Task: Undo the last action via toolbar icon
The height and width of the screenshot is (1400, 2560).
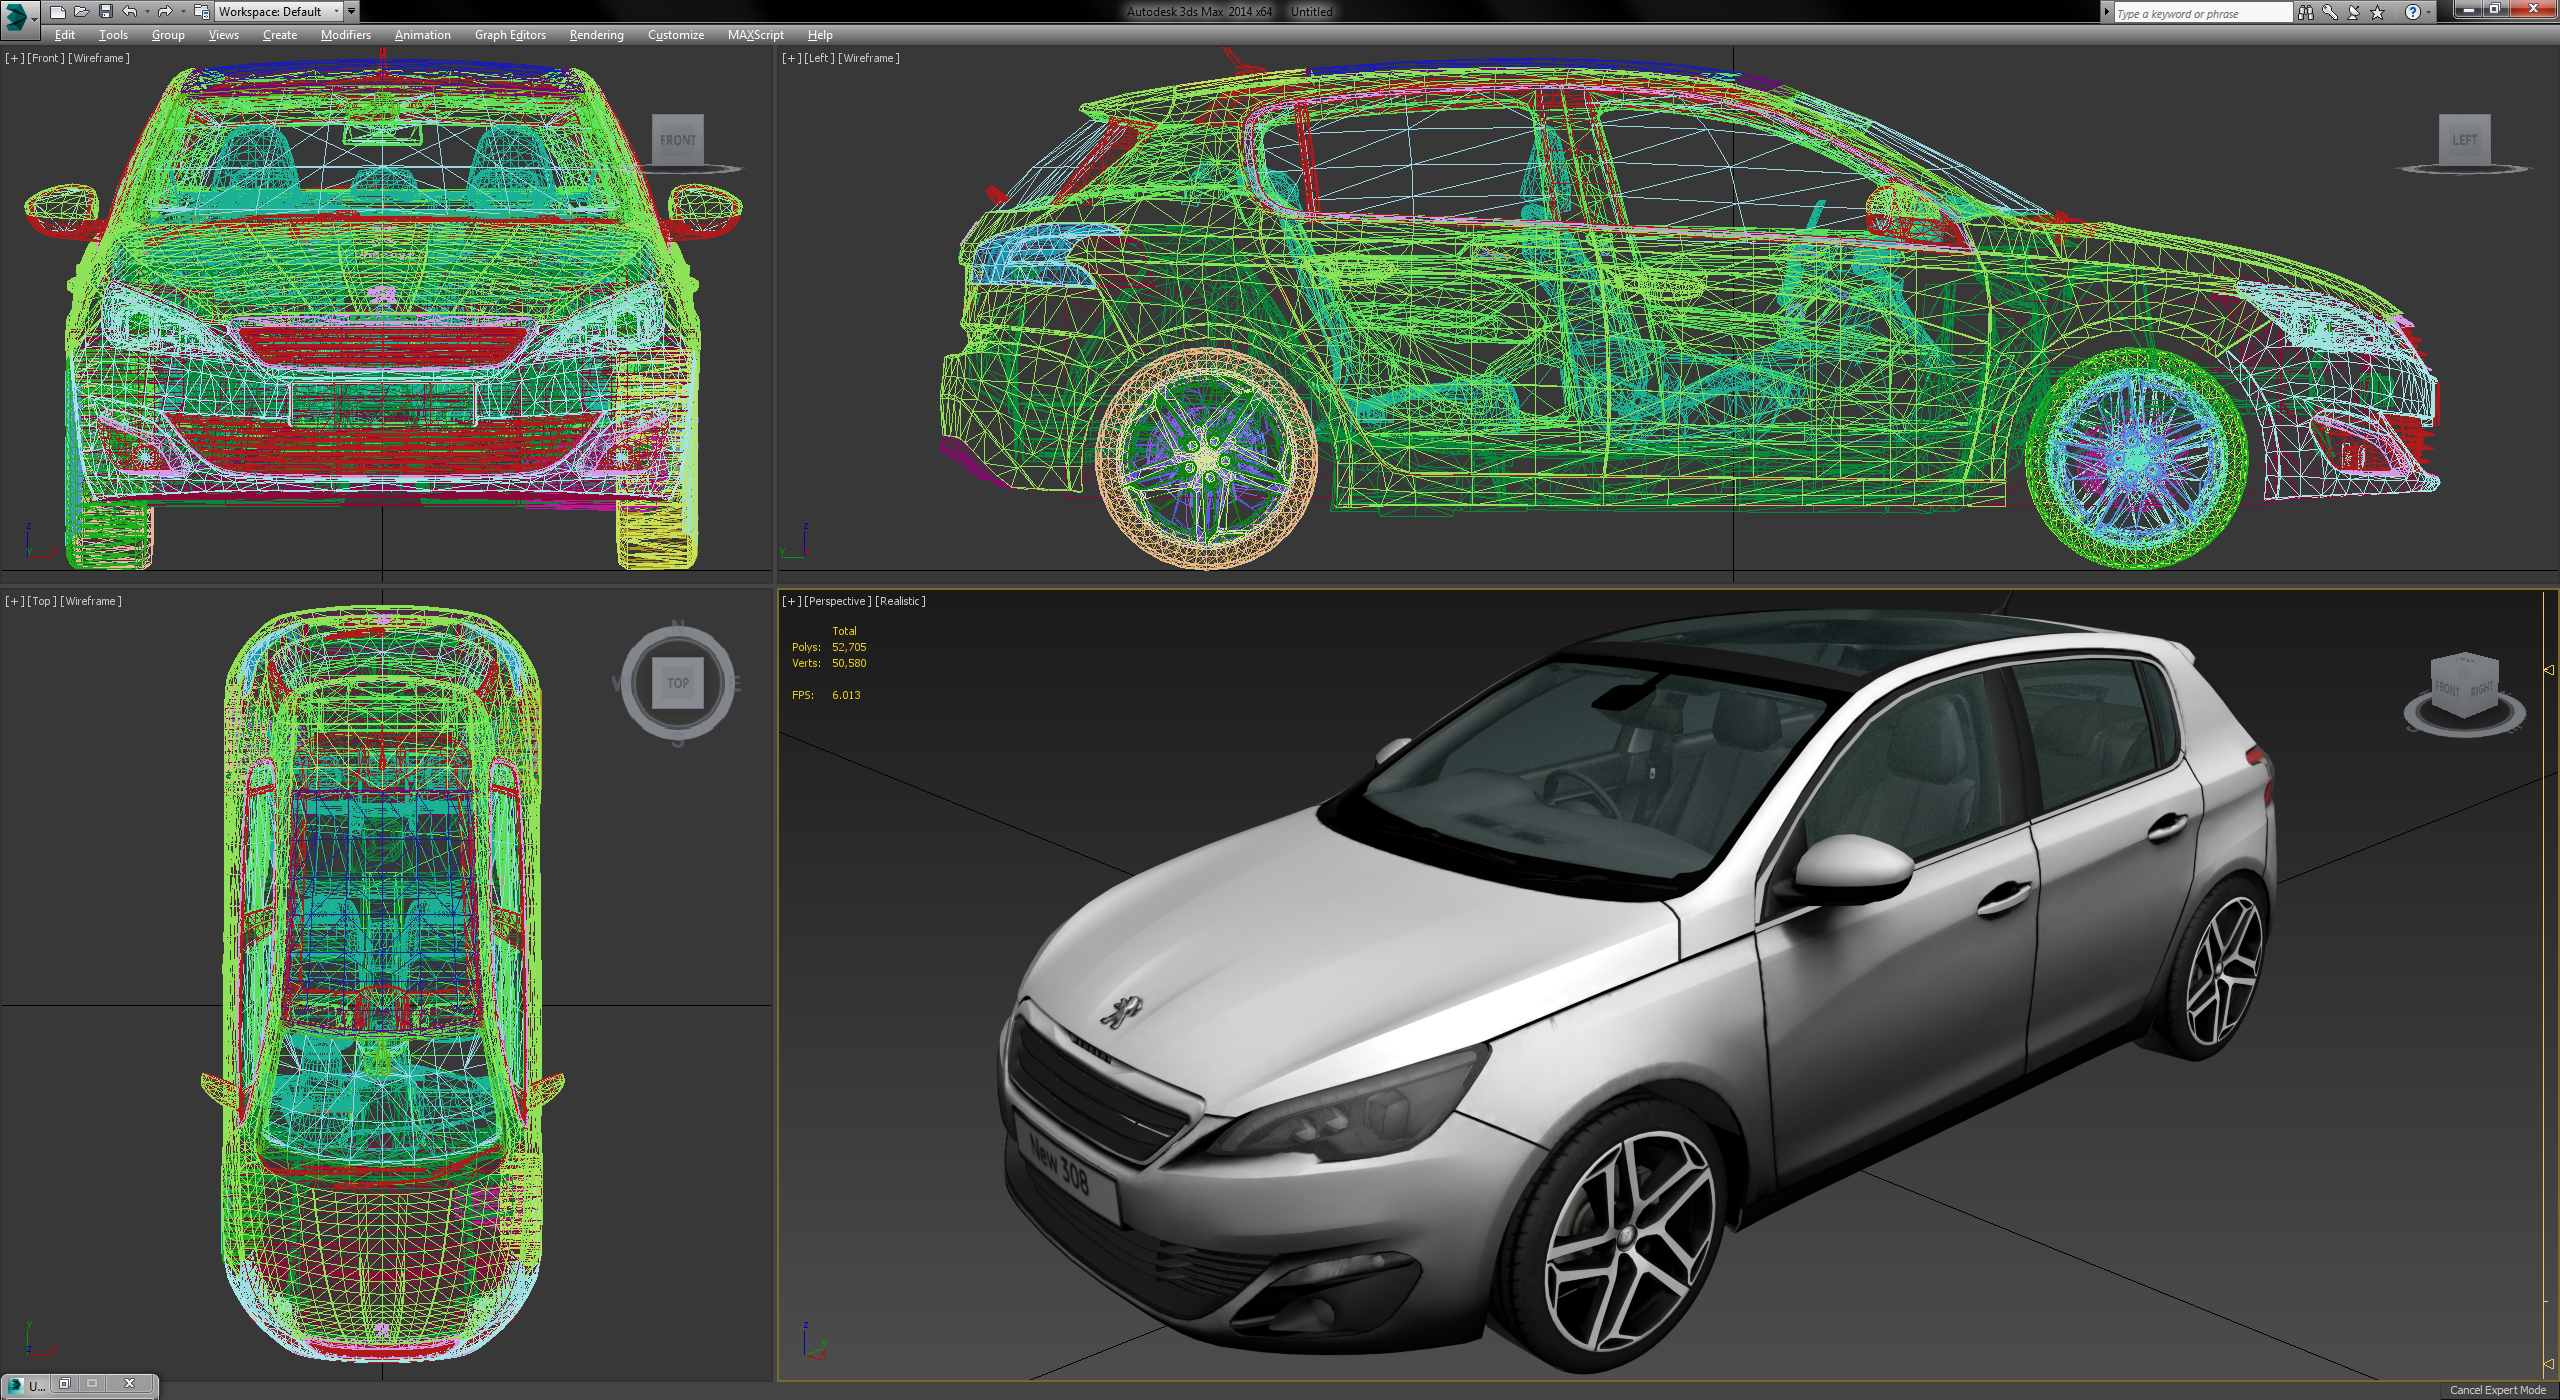Action: tap(130, 12)
